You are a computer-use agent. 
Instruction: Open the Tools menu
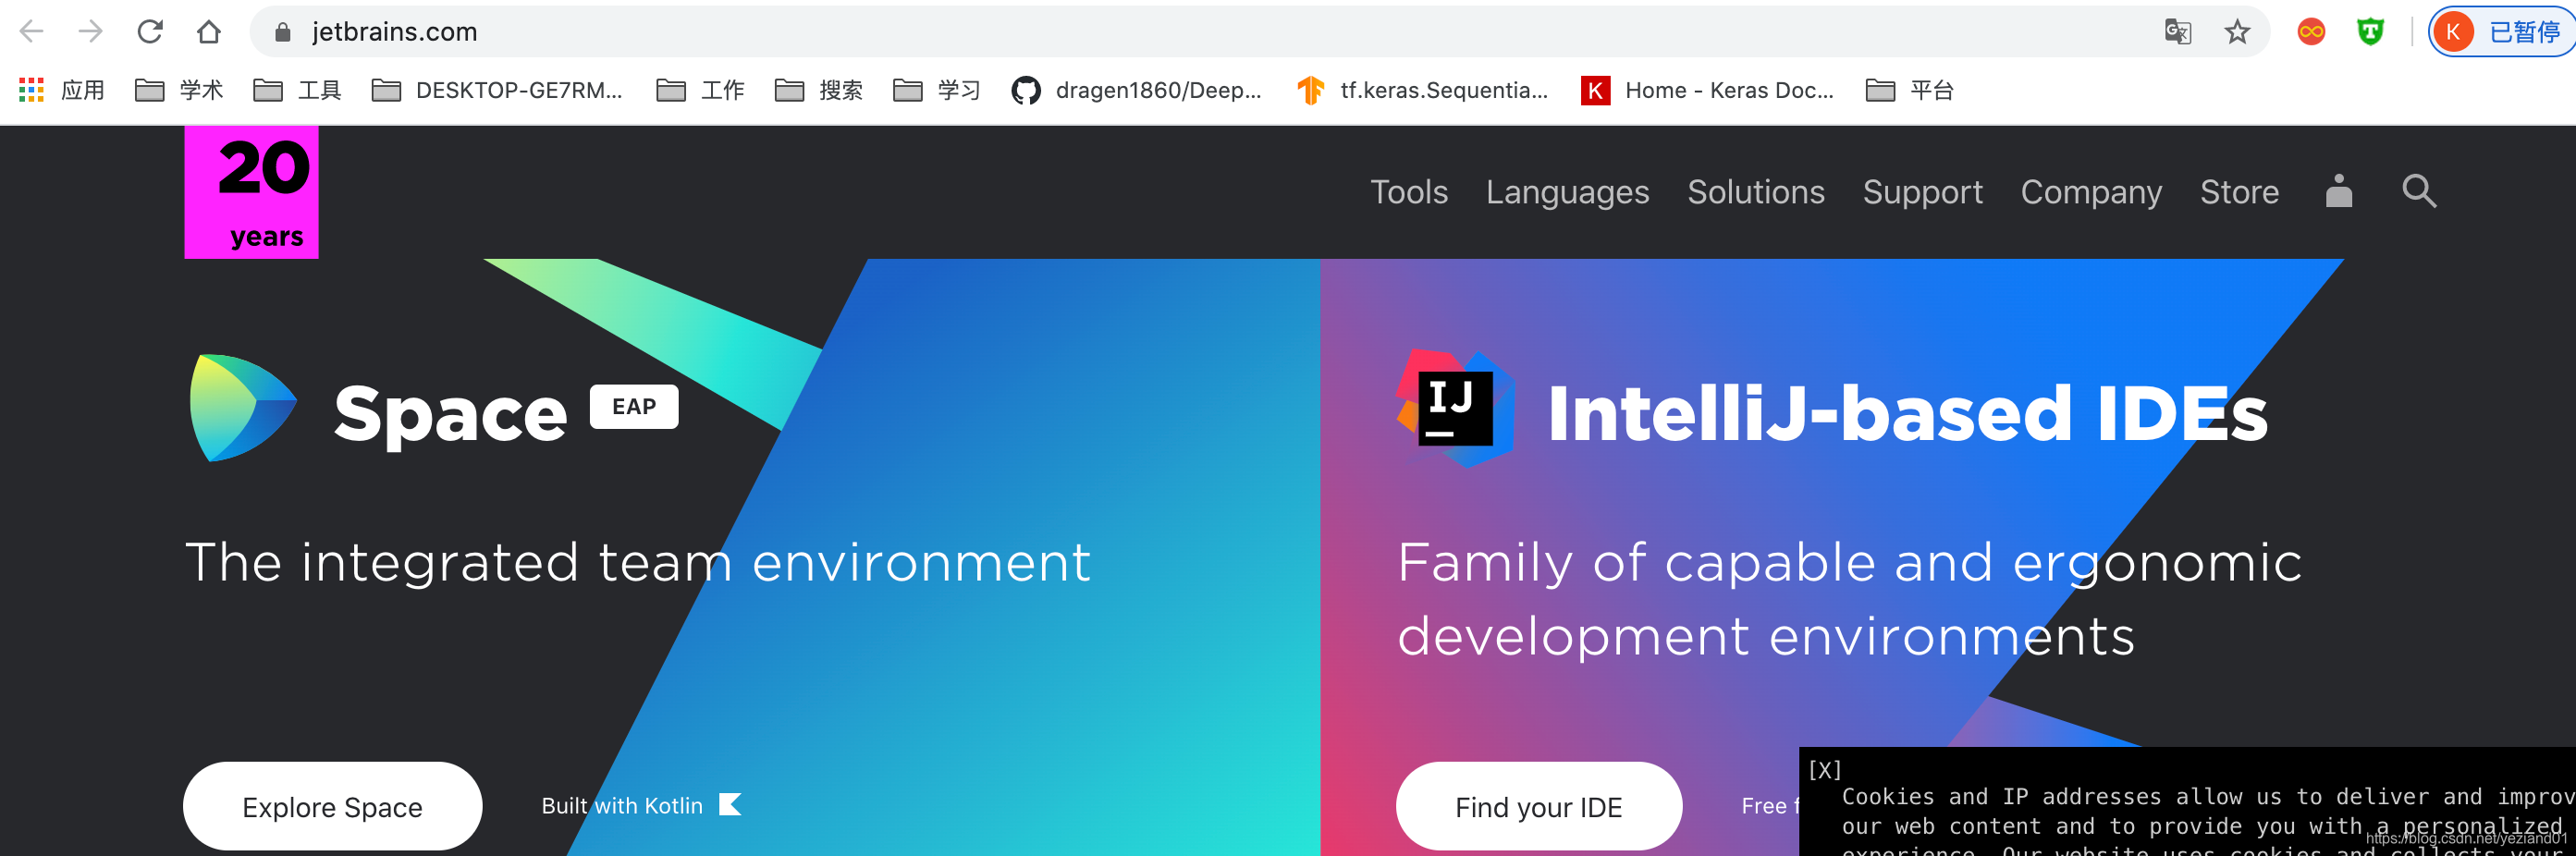(1408, 192)
